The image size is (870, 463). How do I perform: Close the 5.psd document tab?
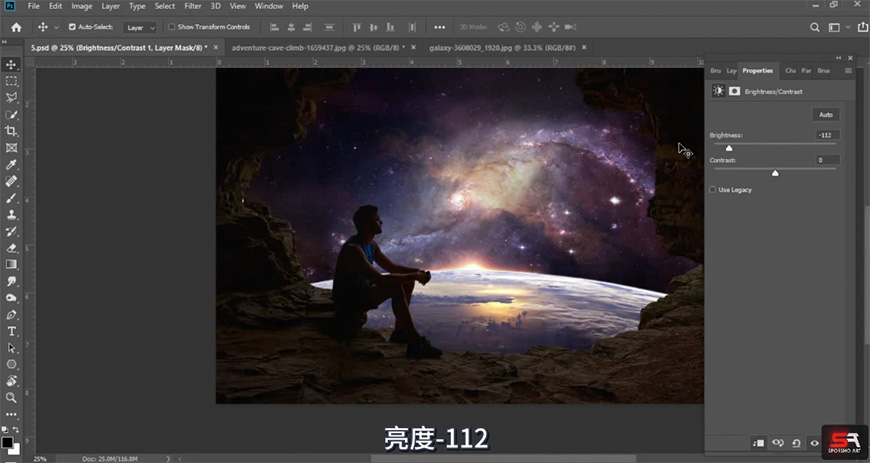[216, 48]
